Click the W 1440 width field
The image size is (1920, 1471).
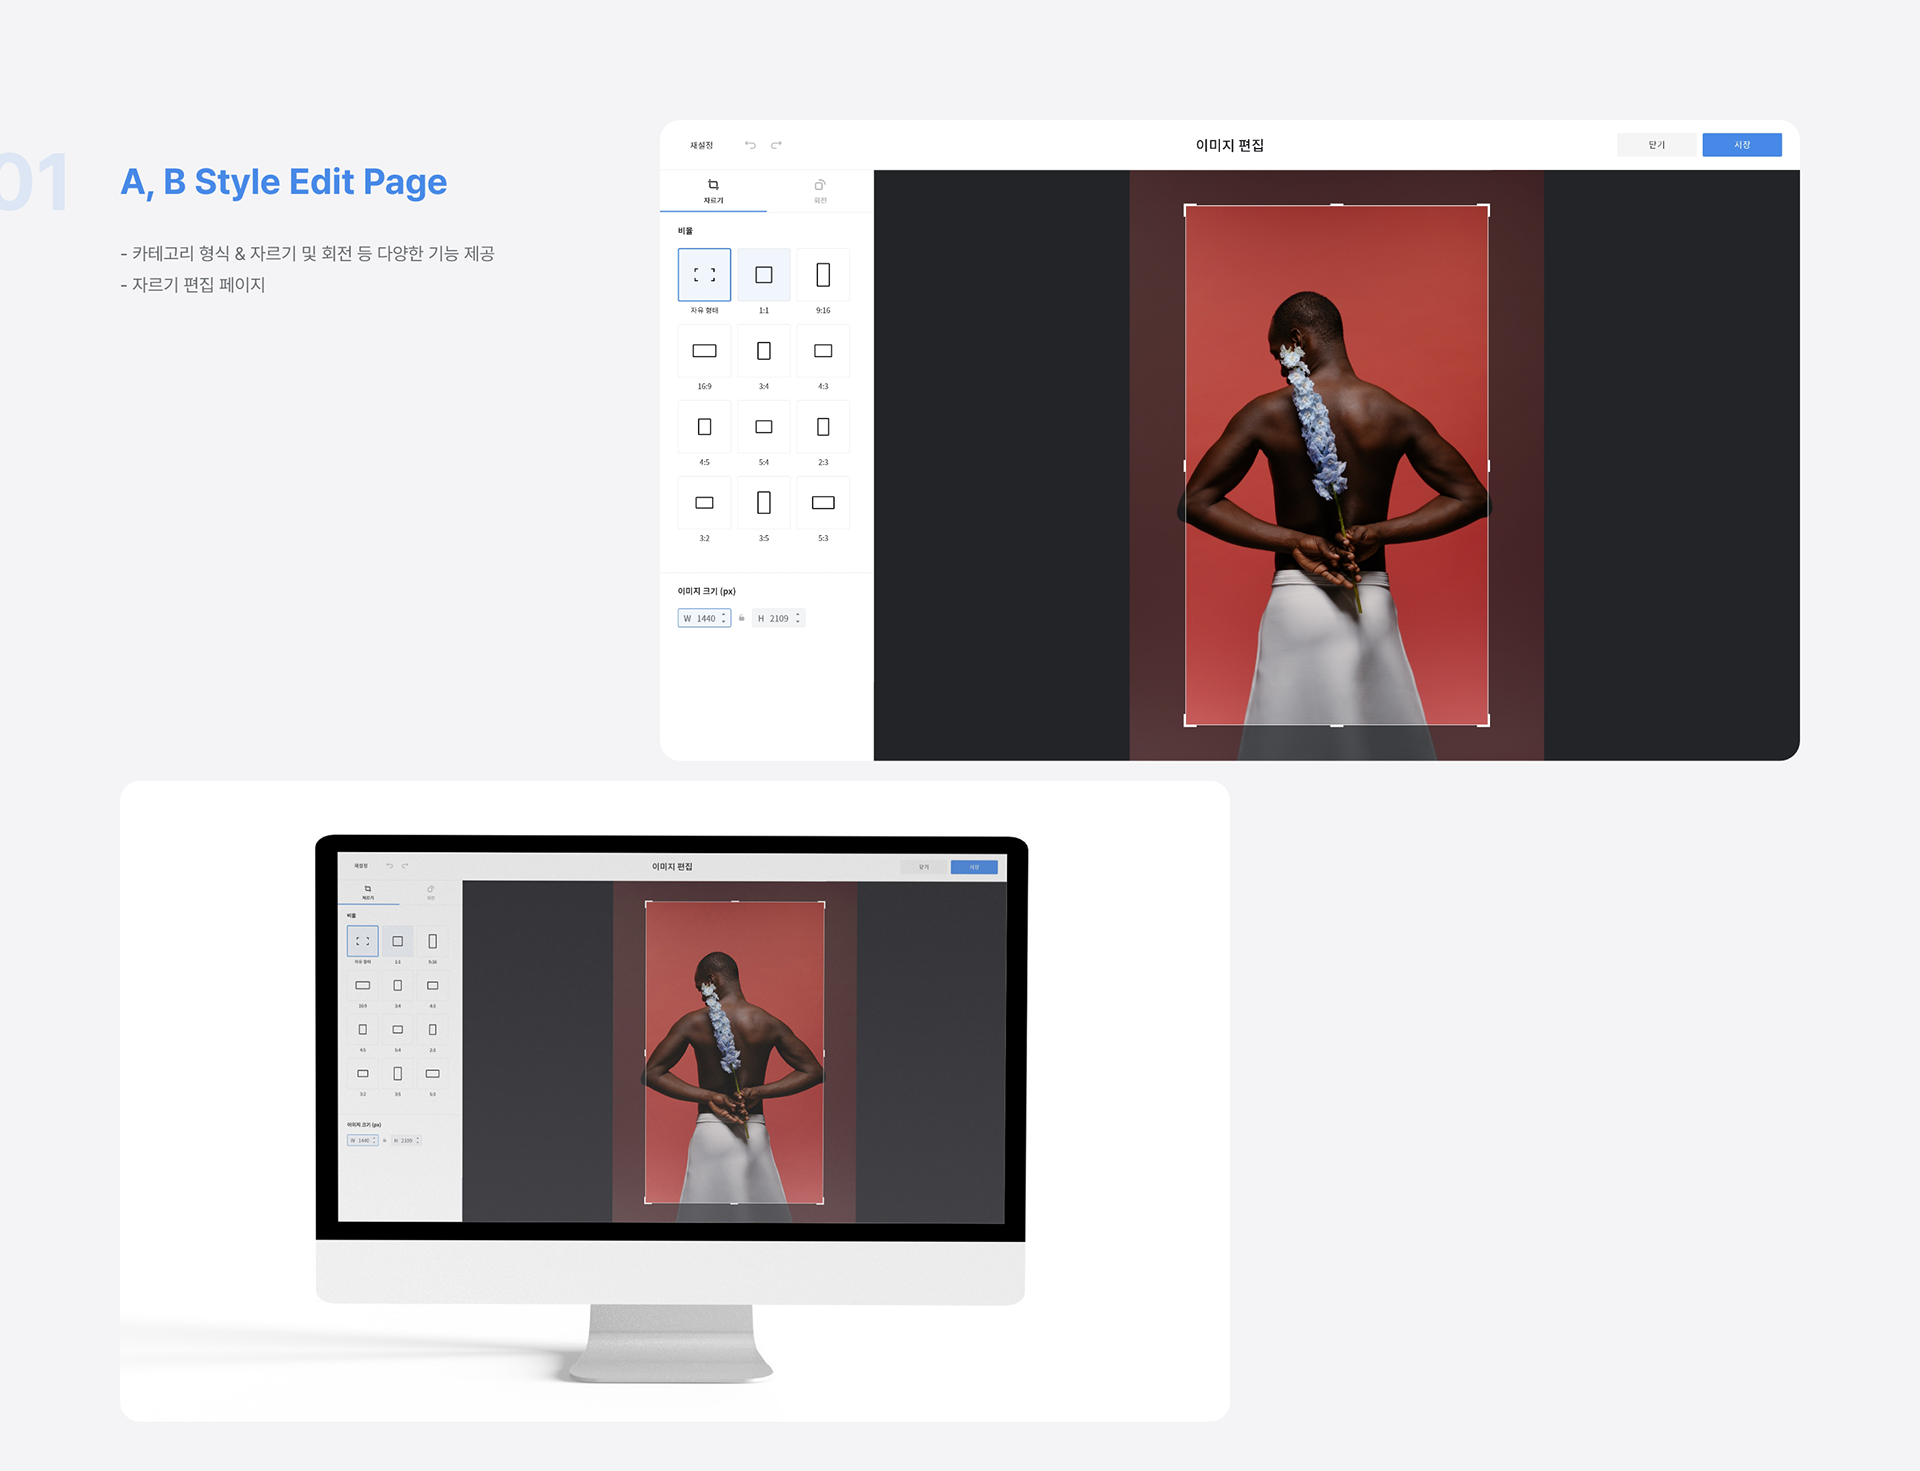[703, 618]
